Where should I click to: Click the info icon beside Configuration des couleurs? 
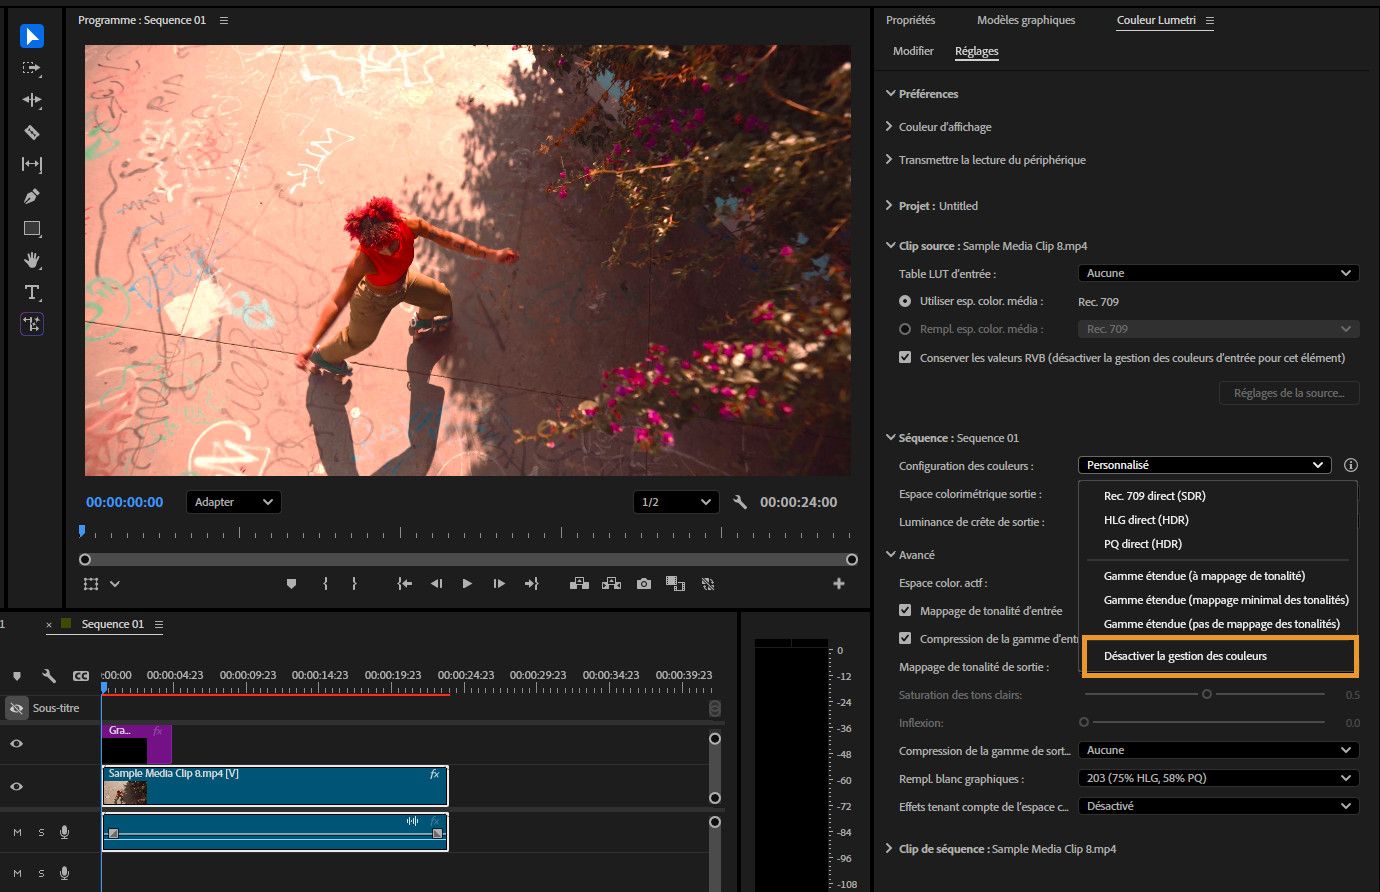pos(1351,465)
